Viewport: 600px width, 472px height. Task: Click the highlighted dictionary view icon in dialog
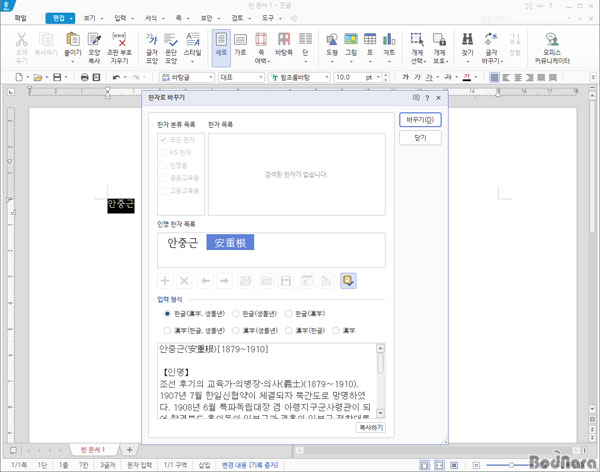tap(348, 281)
